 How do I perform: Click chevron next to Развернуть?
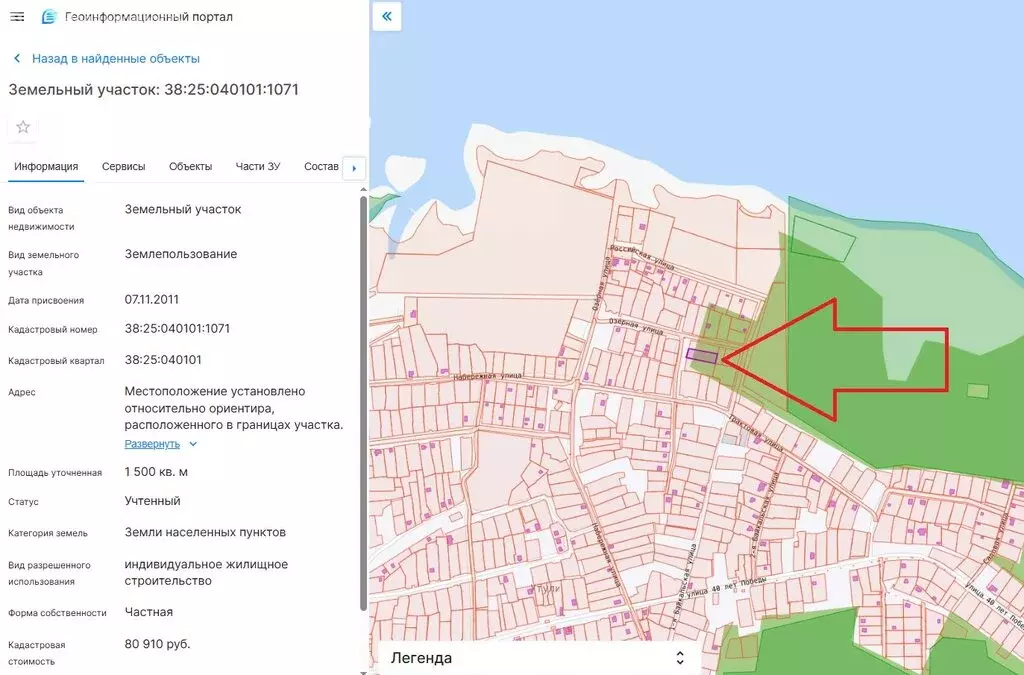click(x=193, y=444)
